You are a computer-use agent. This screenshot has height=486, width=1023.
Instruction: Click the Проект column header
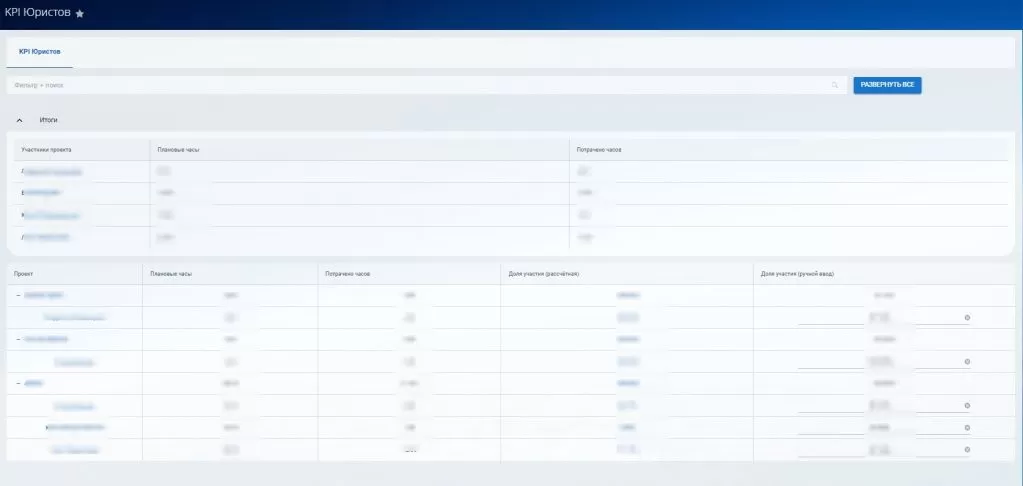coord(23,273)
